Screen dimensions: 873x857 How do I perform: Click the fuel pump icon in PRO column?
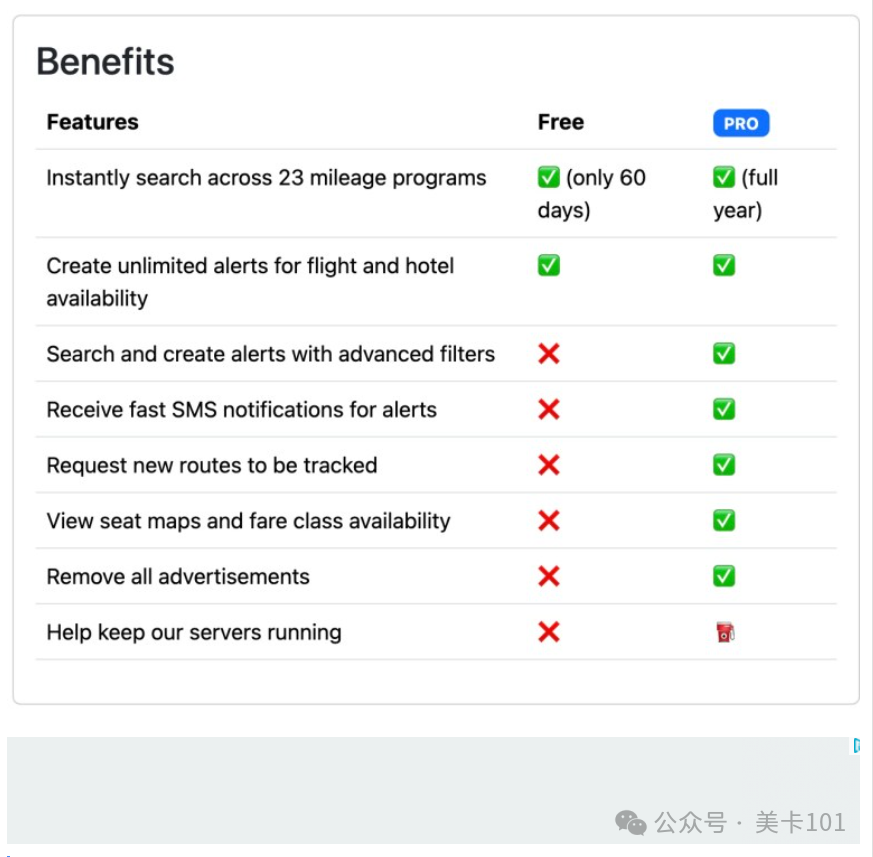point(725,632)
